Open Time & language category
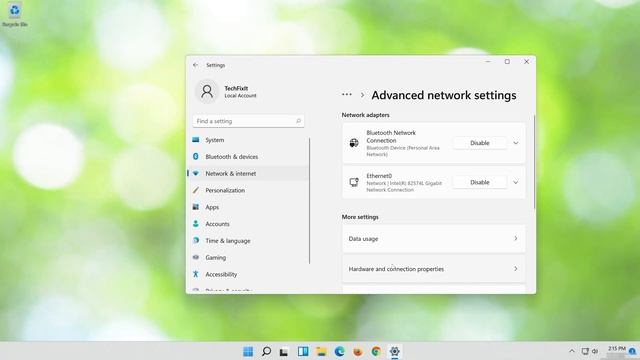This screenshot has height=360, width=640. (x=248, y=240)
